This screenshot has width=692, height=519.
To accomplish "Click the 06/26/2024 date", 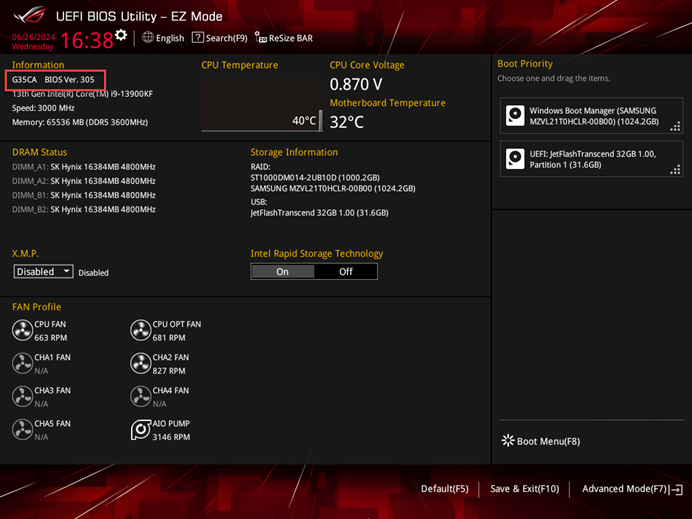I will point(34,37).
